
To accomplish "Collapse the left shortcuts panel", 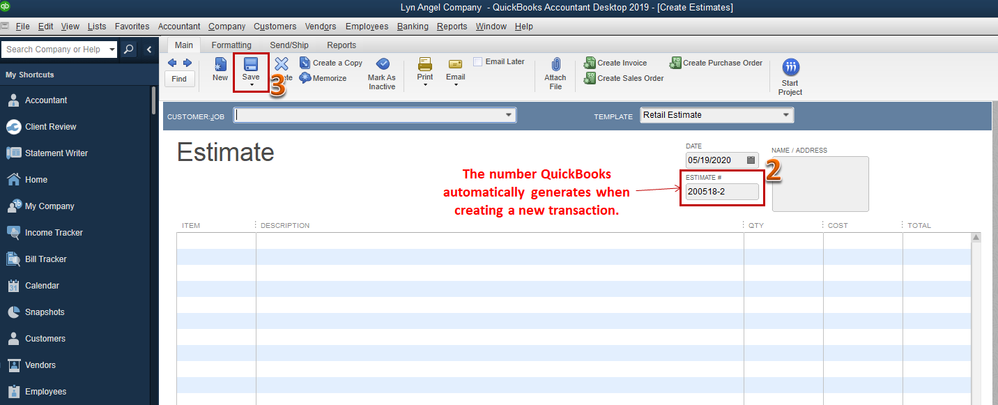I will [x=149, y=49].
